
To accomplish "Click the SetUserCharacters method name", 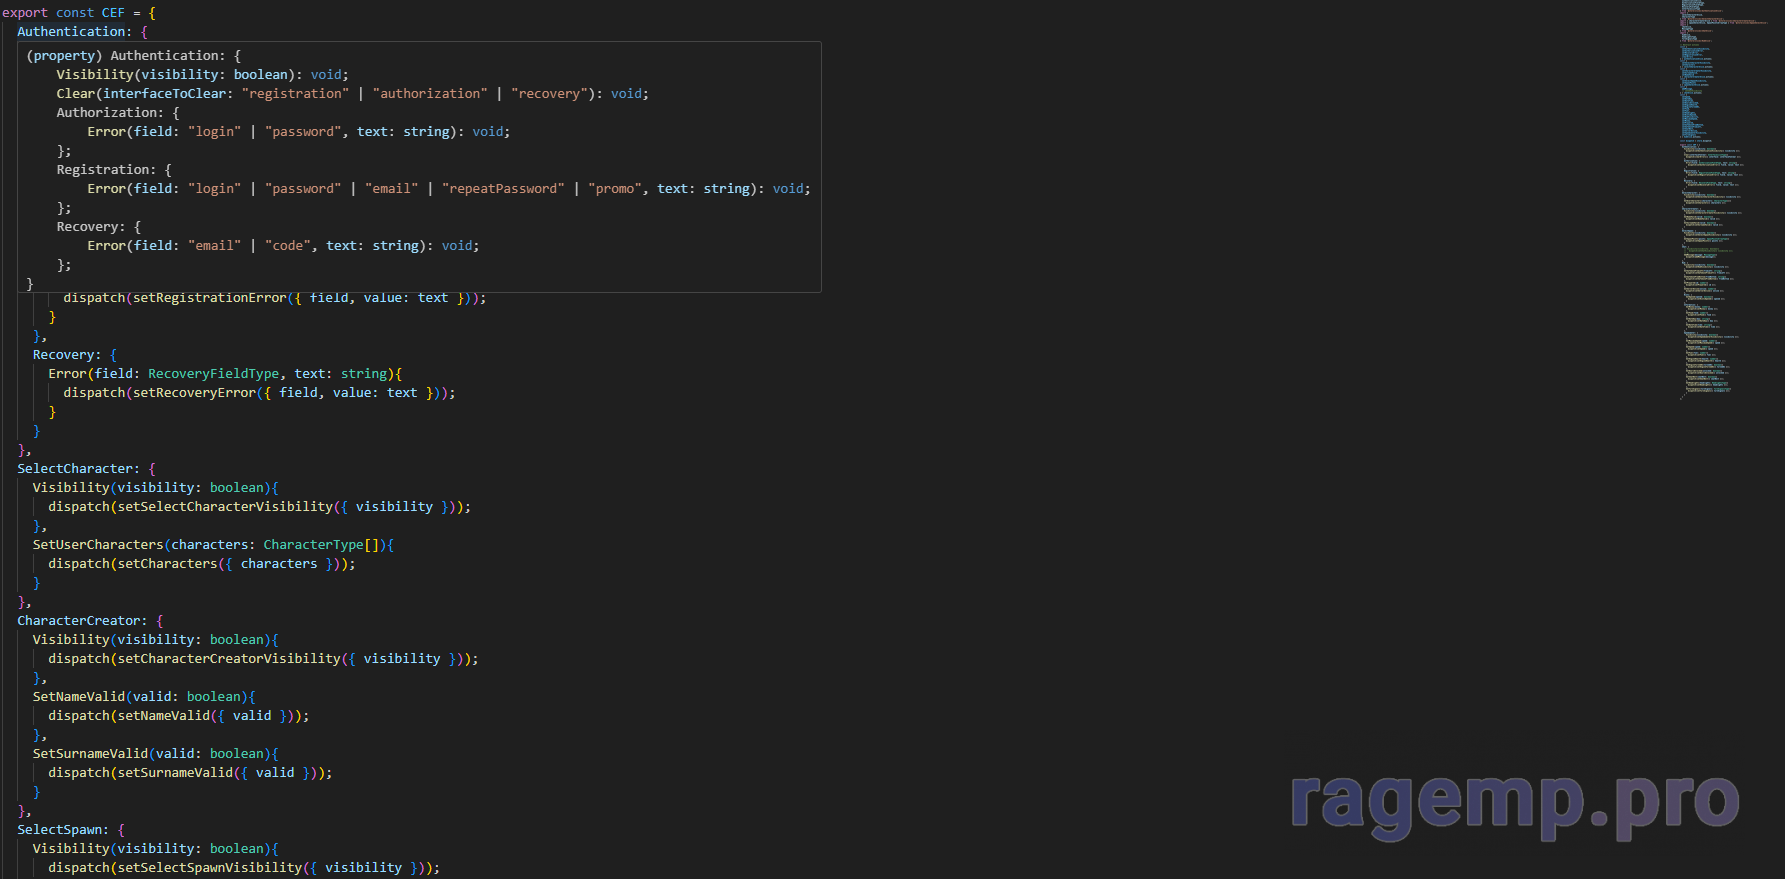I will click(97, 545).
